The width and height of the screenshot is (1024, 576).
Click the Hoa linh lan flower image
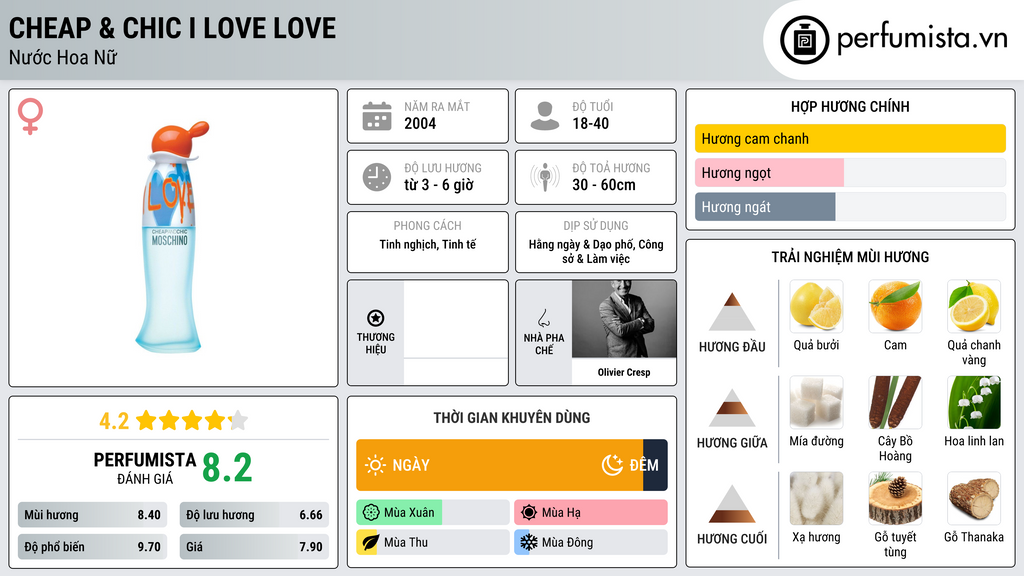coord(974,402)
